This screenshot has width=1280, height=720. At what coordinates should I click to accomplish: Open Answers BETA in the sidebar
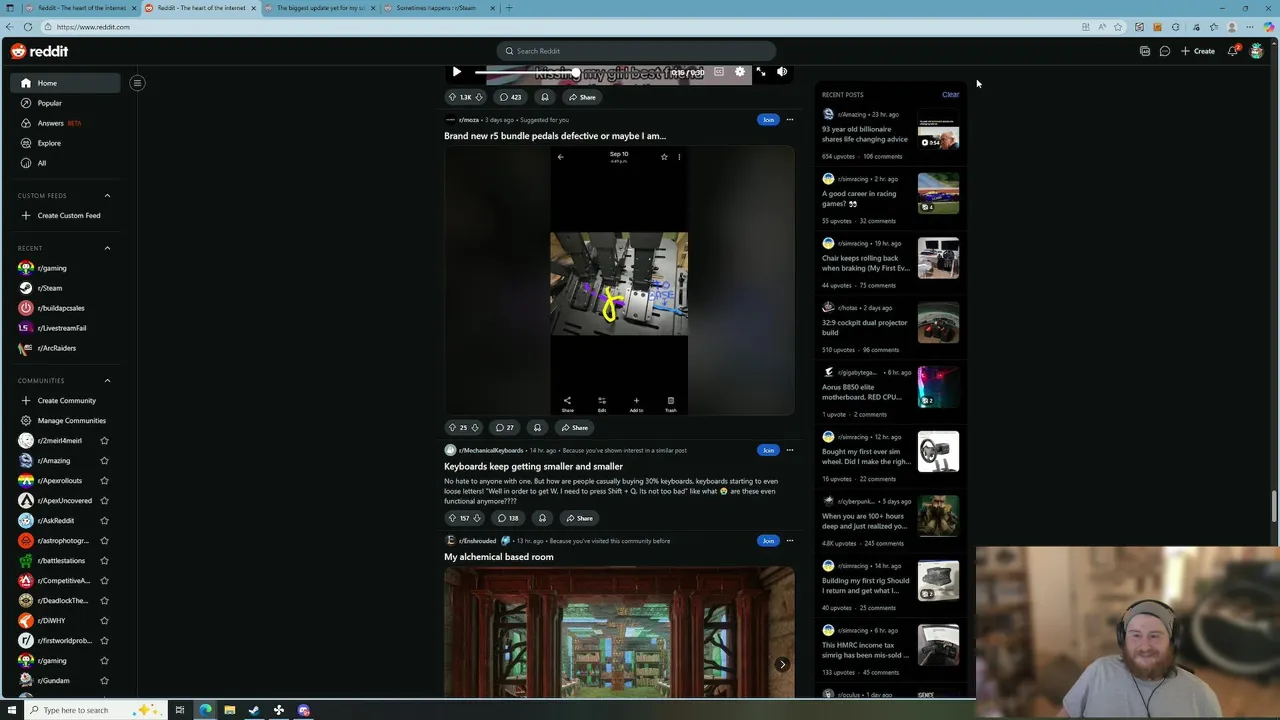point(66,123)
